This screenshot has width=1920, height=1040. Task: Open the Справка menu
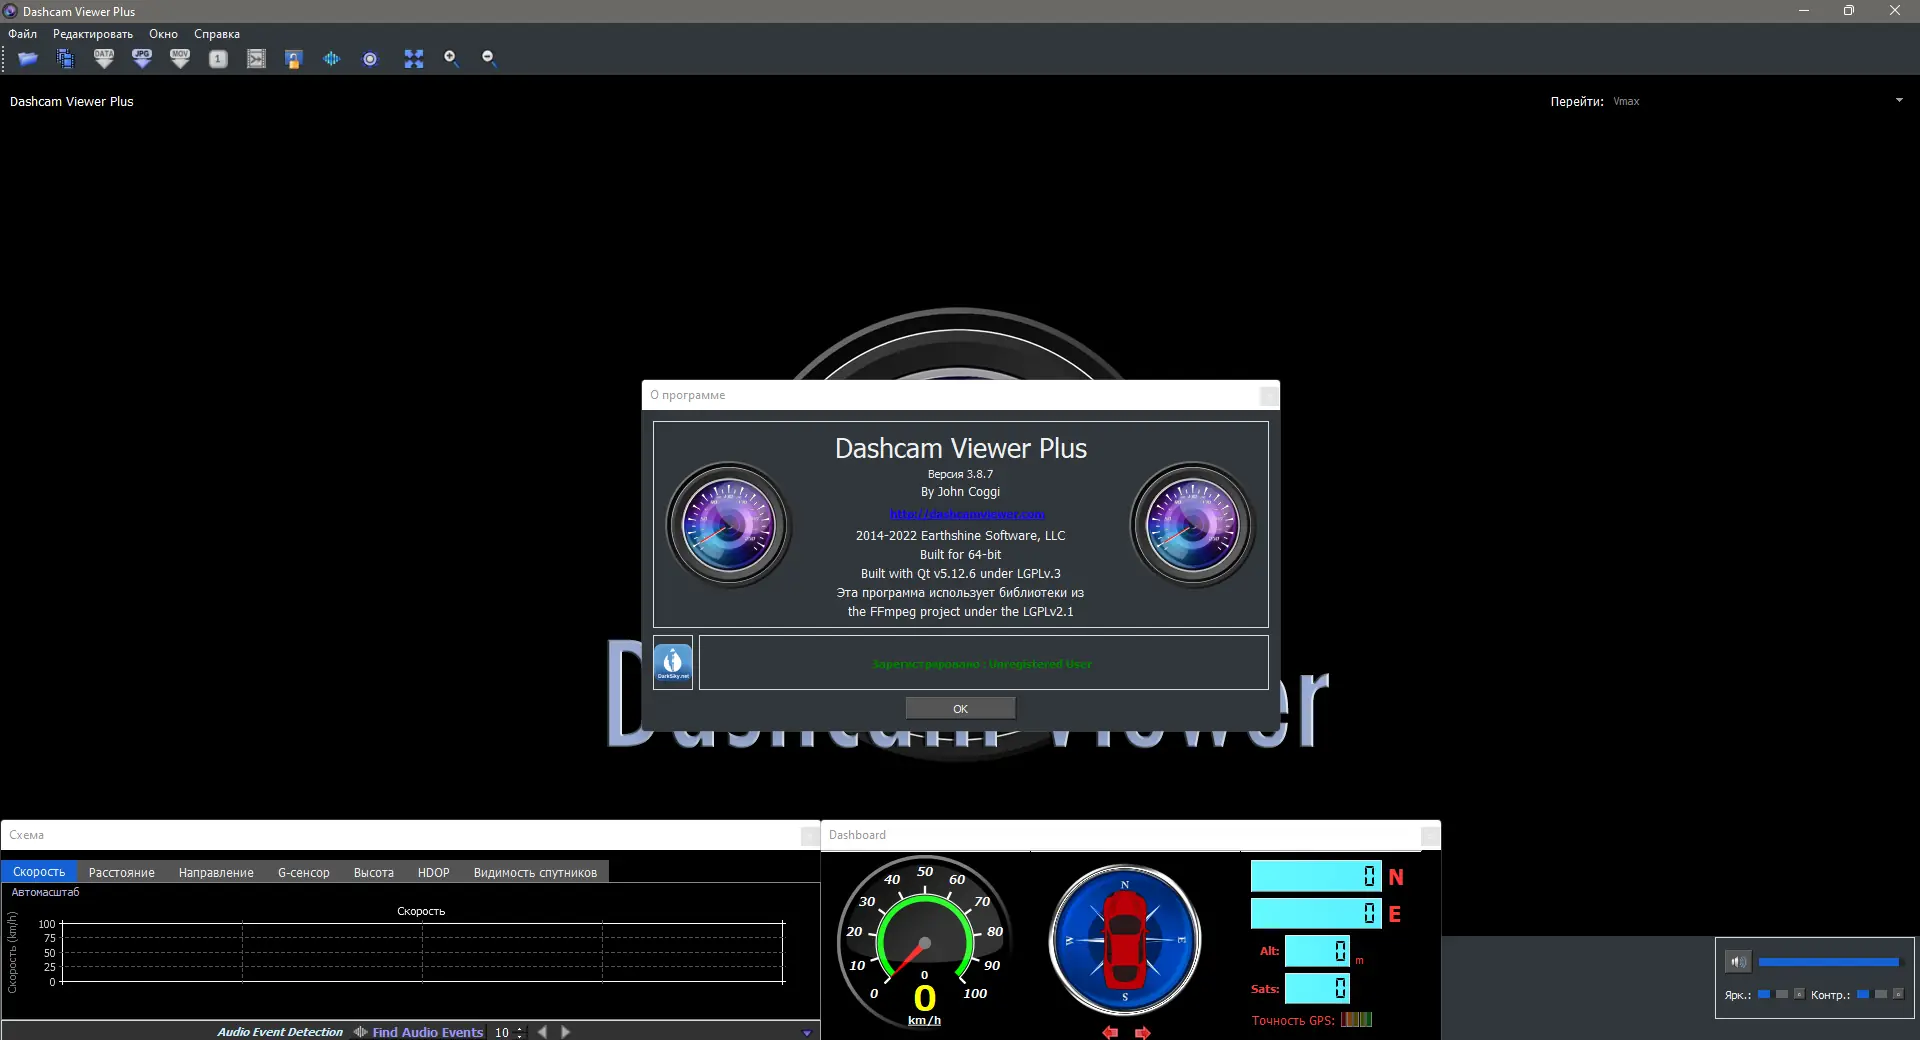point(217,34)
